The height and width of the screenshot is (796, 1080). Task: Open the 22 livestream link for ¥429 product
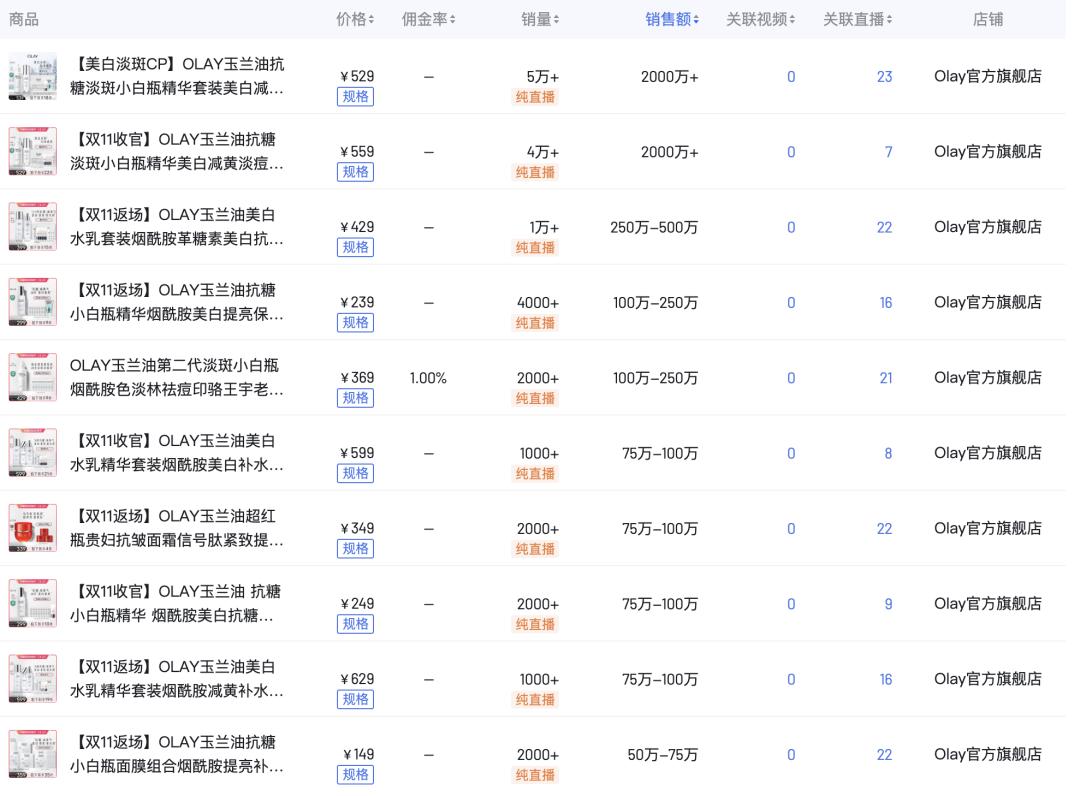pyautogui.click(x=884, y=227)
